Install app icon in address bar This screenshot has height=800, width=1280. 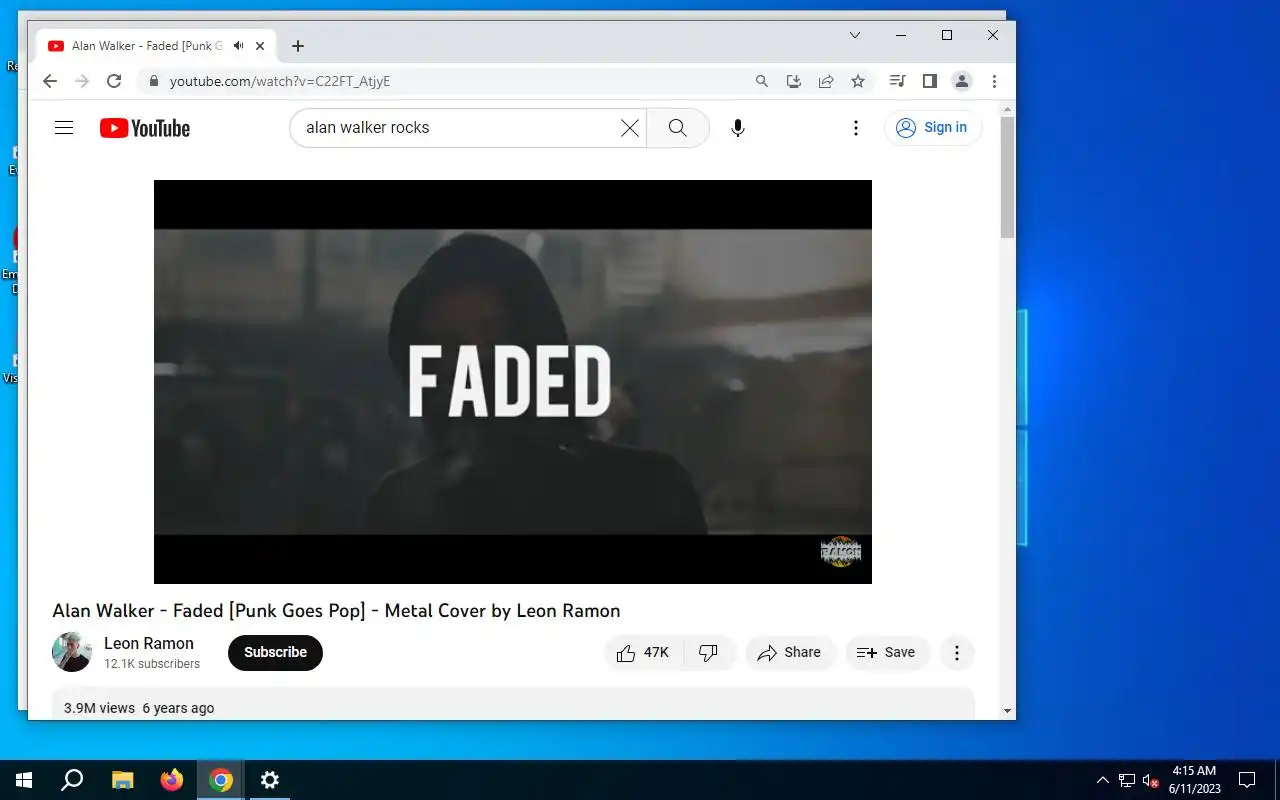click(794, 81)
